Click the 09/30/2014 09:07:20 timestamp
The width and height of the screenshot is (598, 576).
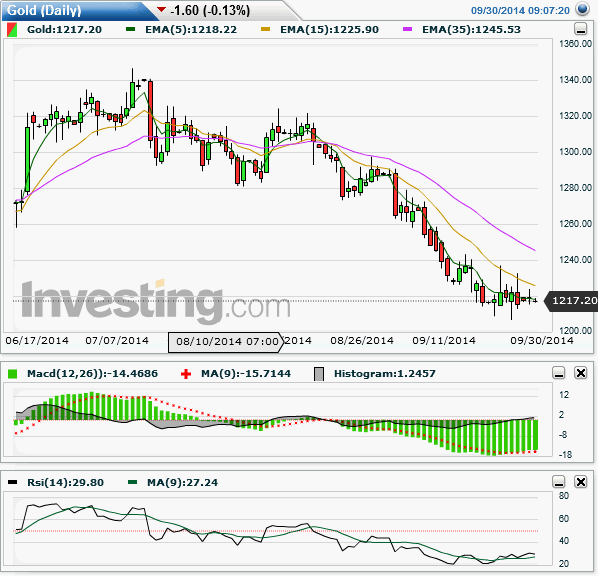[520, 10]
